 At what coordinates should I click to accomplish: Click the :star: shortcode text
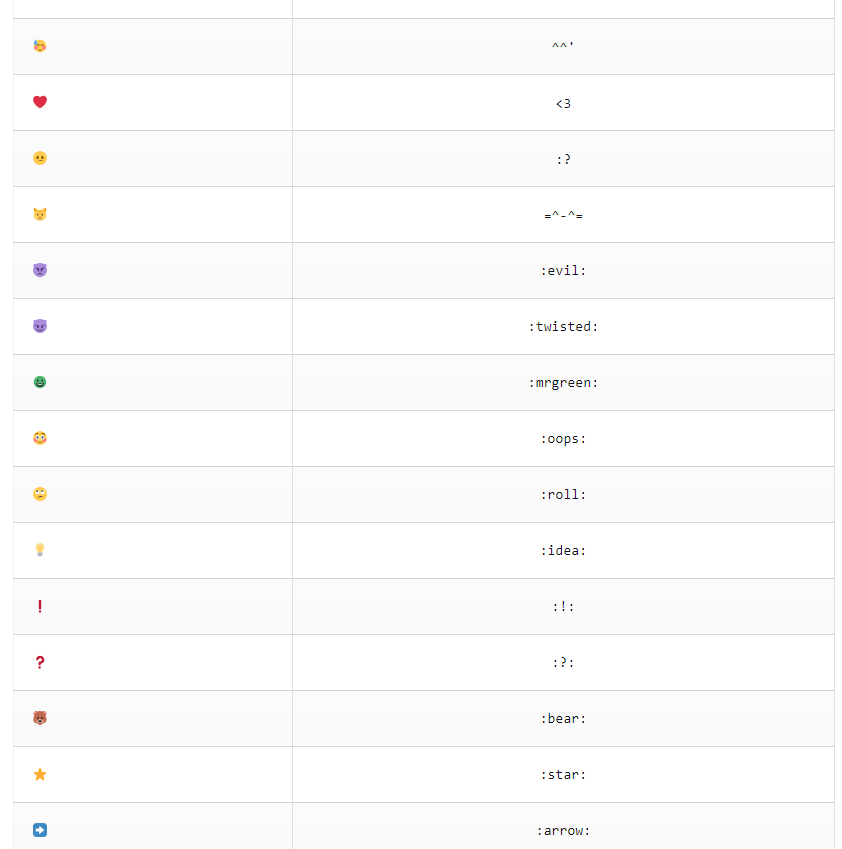point(563,774)
